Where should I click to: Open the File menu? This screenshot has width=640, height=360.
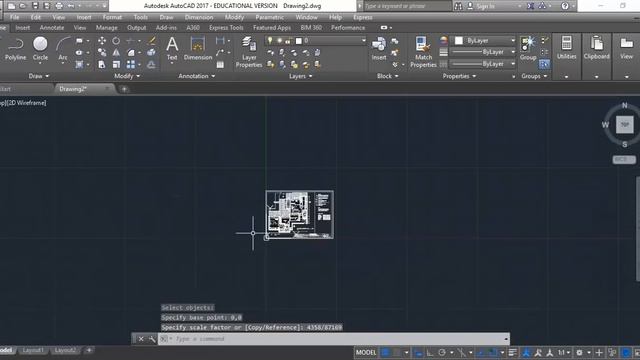pyautogui.click(x=14, y=17)
